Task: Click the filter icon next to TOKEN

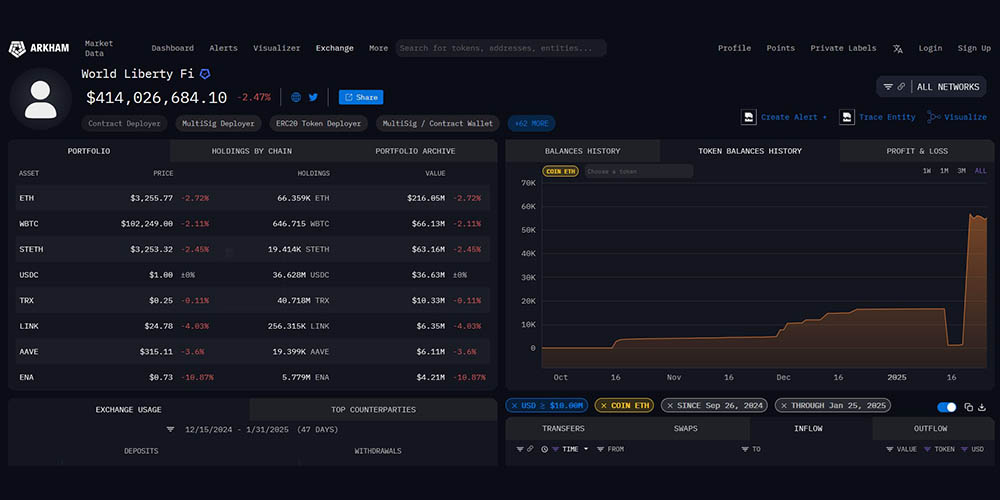Action: pos(927,449)
